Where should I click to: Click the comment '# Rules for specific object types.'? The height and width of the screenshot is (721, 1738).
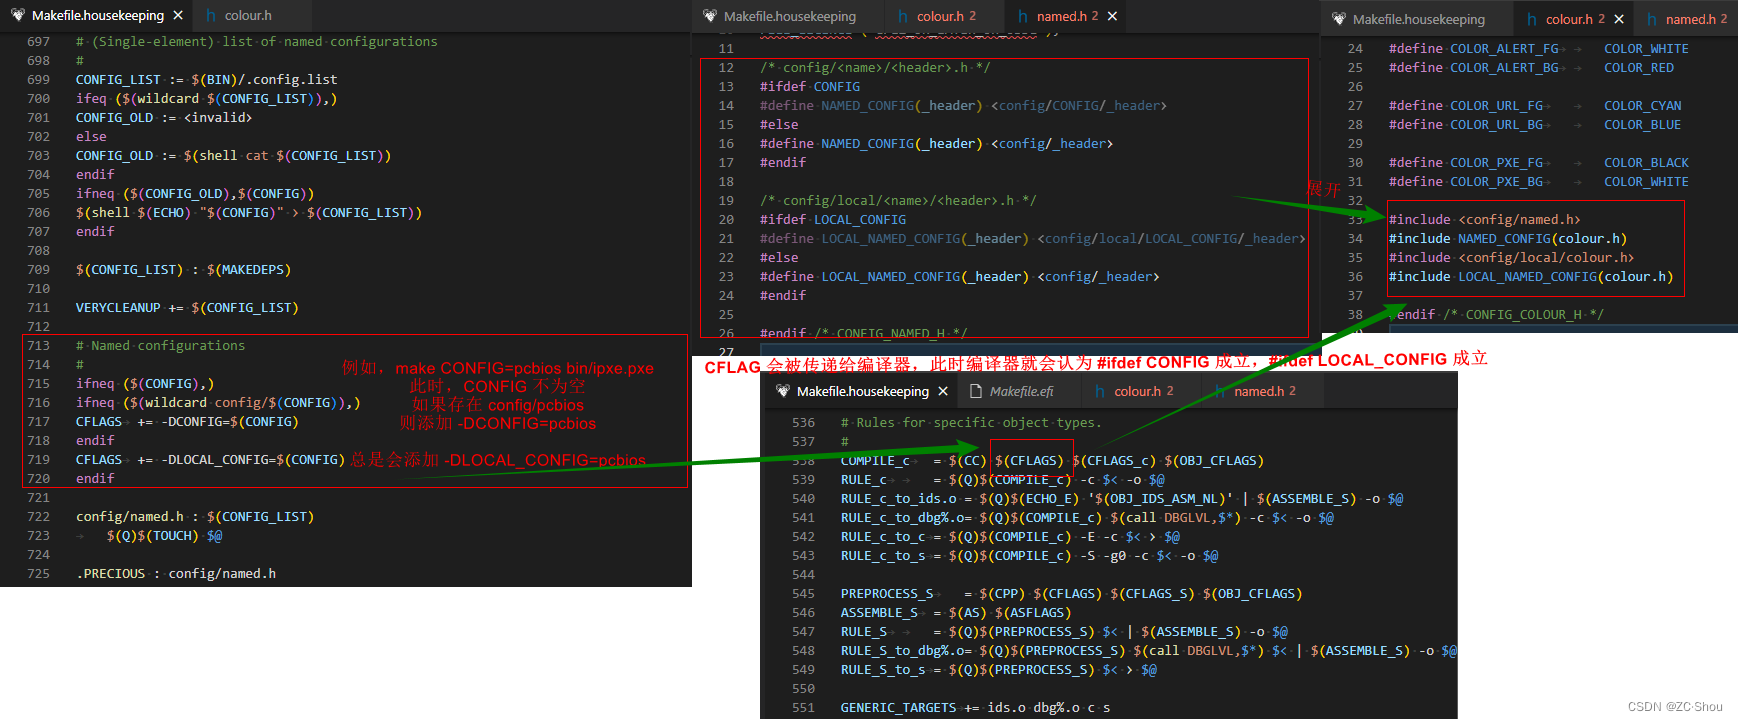[x=971, y=422]
